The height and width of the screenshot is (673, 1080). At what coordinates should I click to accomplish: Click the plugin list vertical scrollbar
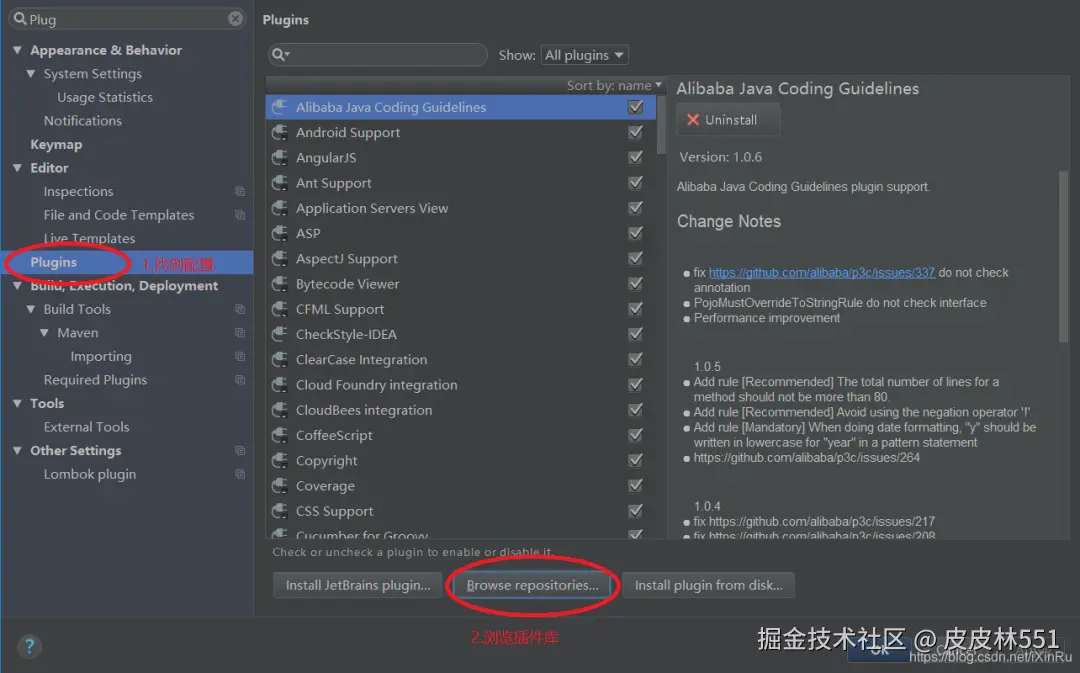pos(661,124)
